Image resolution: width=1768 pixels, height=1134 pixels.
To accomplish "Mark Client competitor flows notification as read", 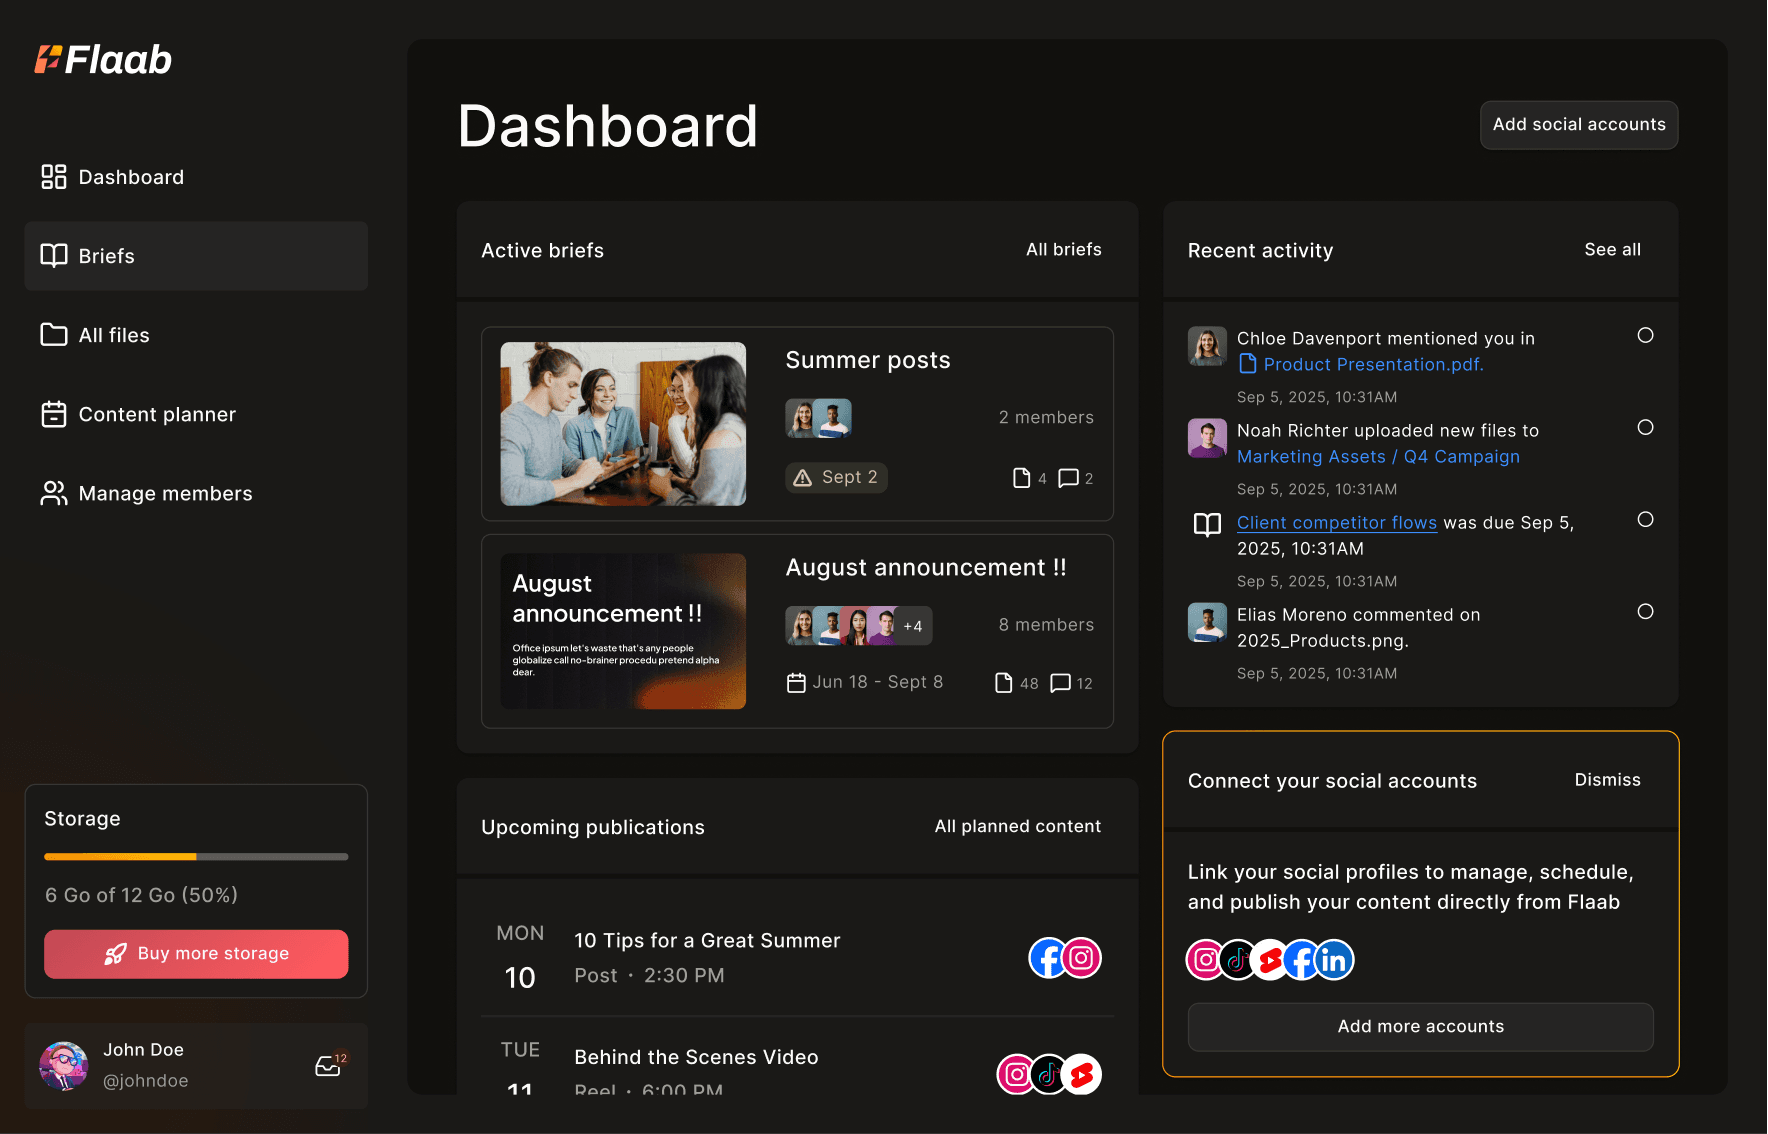I will click(x=1645, y=519).
